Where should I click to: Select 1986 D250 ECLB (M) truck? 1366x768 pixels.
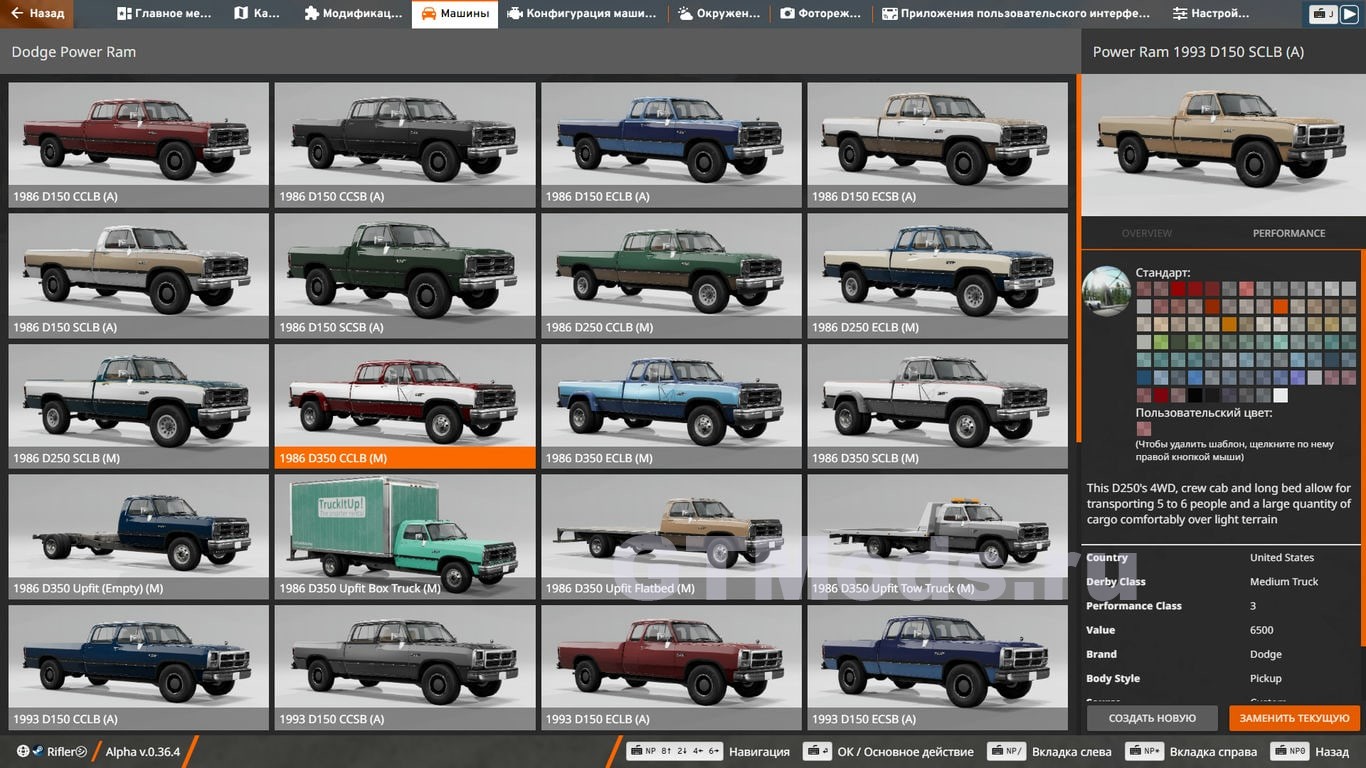click(938, 275)
